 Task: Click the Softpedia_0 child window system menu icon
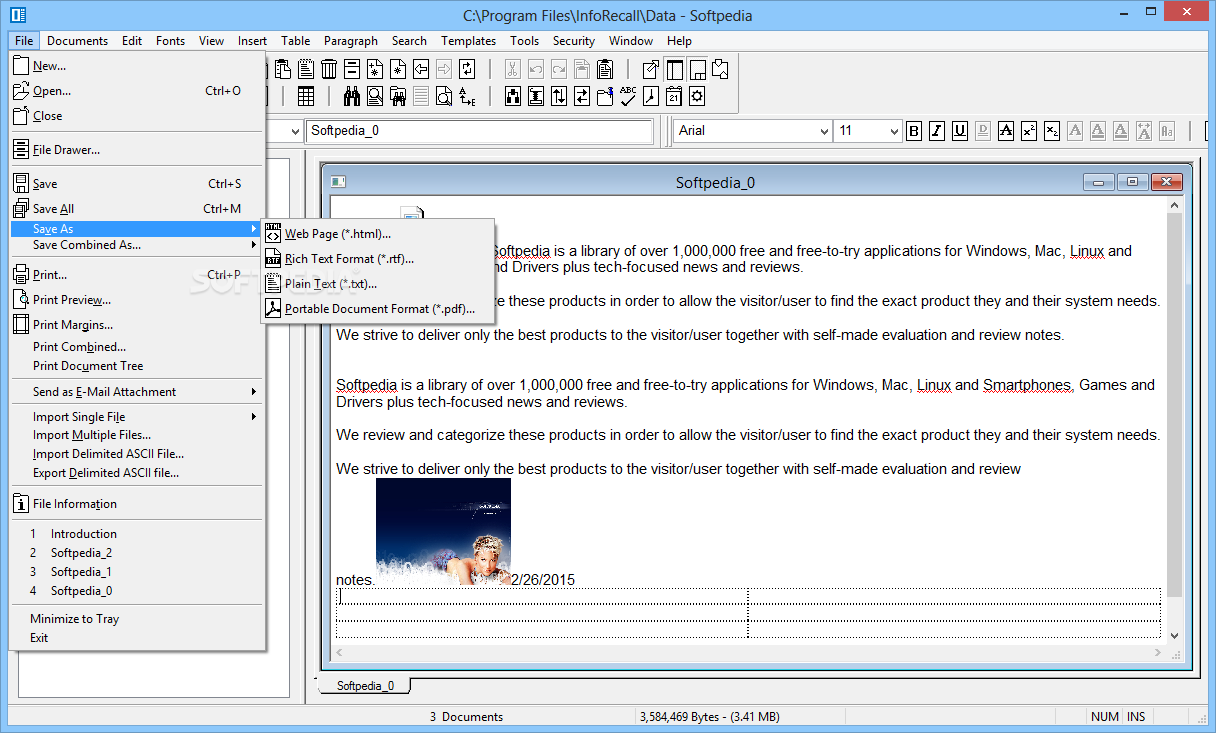[338, 182]
